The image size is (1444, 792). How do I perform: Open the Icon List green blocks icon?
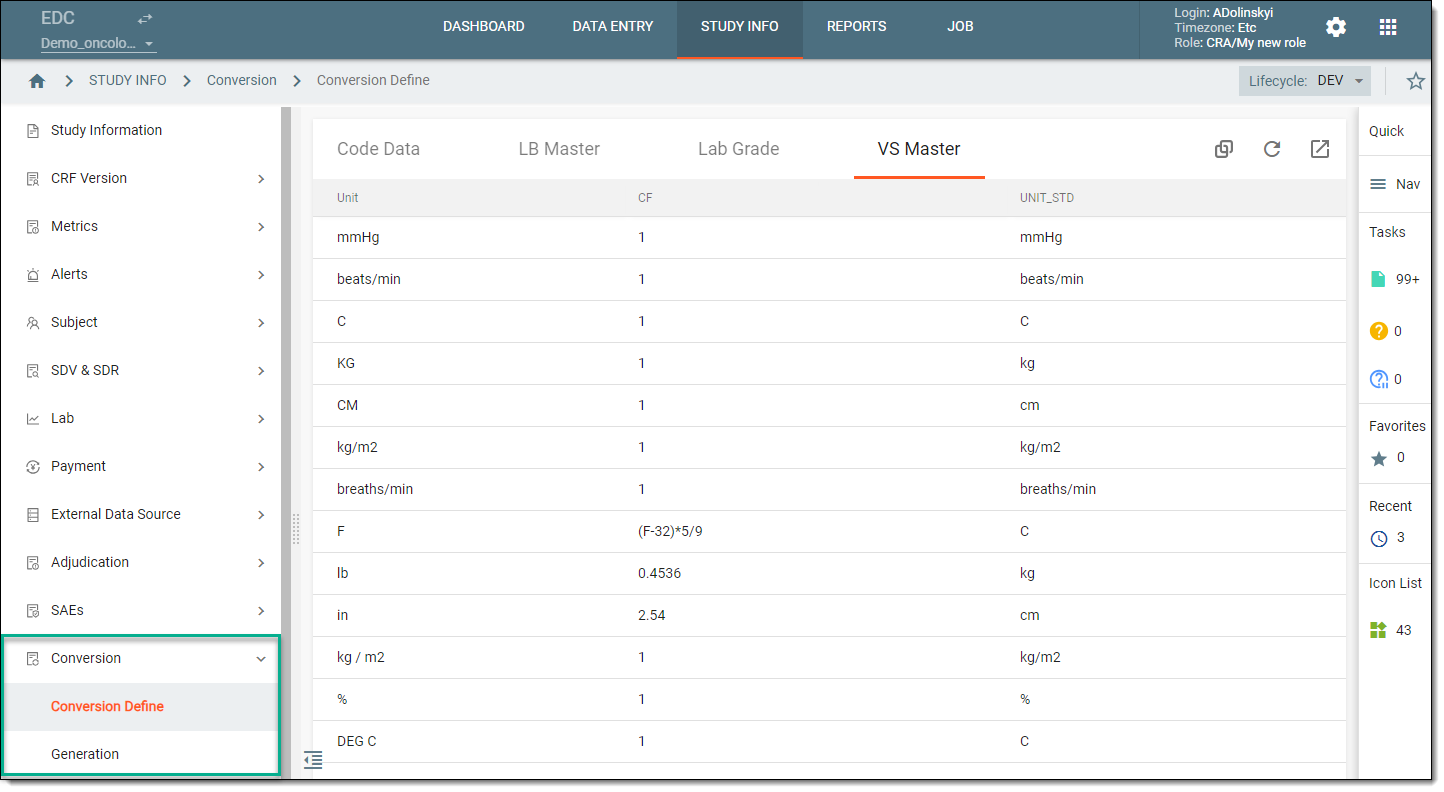tap(1378, 630)
